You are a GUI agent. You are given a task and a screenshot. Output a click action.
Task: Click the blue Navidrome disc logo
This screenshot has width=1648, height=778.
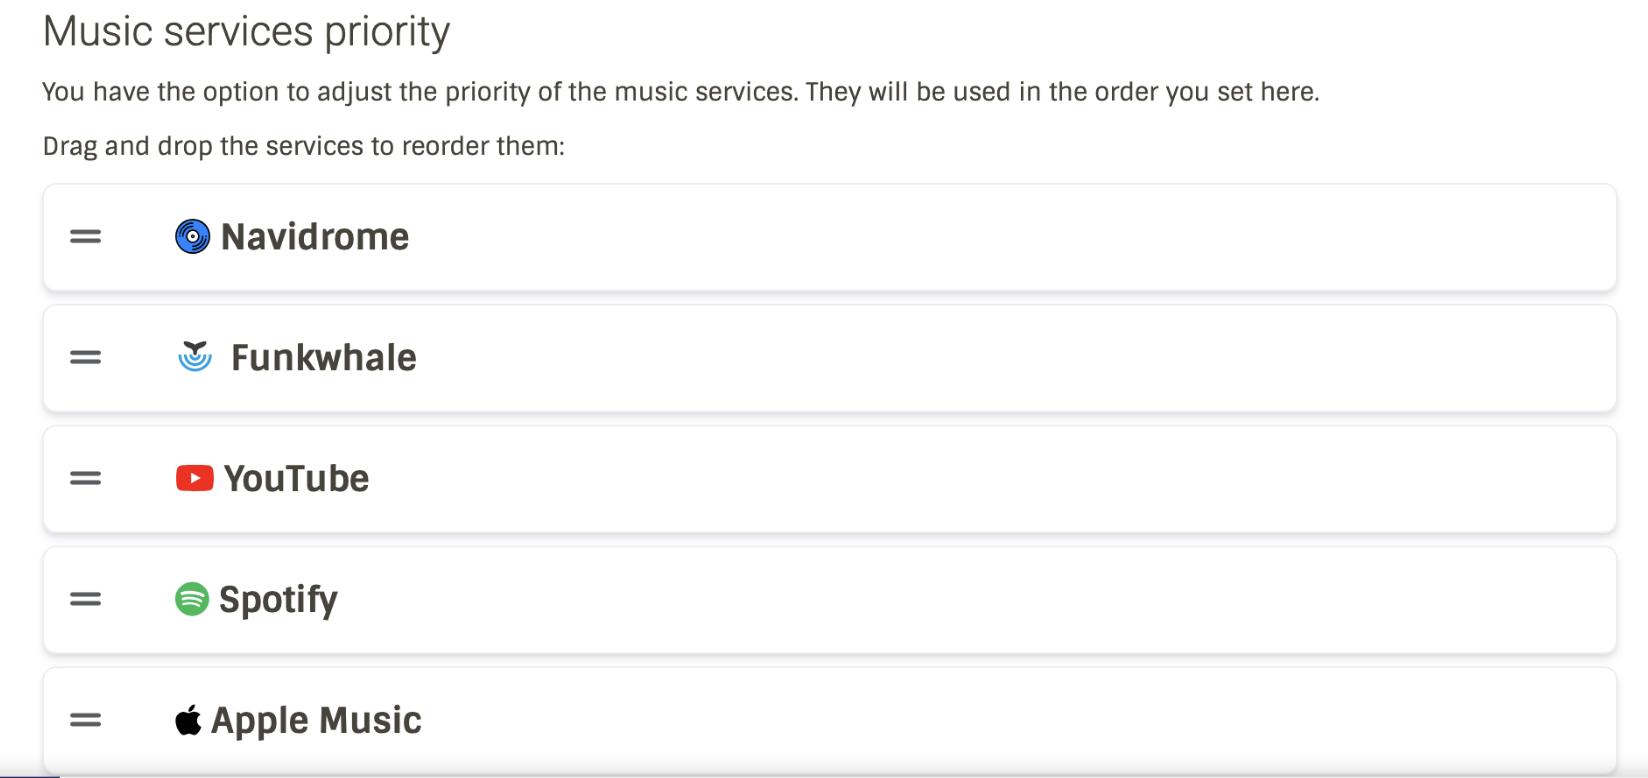pos(192,237)
